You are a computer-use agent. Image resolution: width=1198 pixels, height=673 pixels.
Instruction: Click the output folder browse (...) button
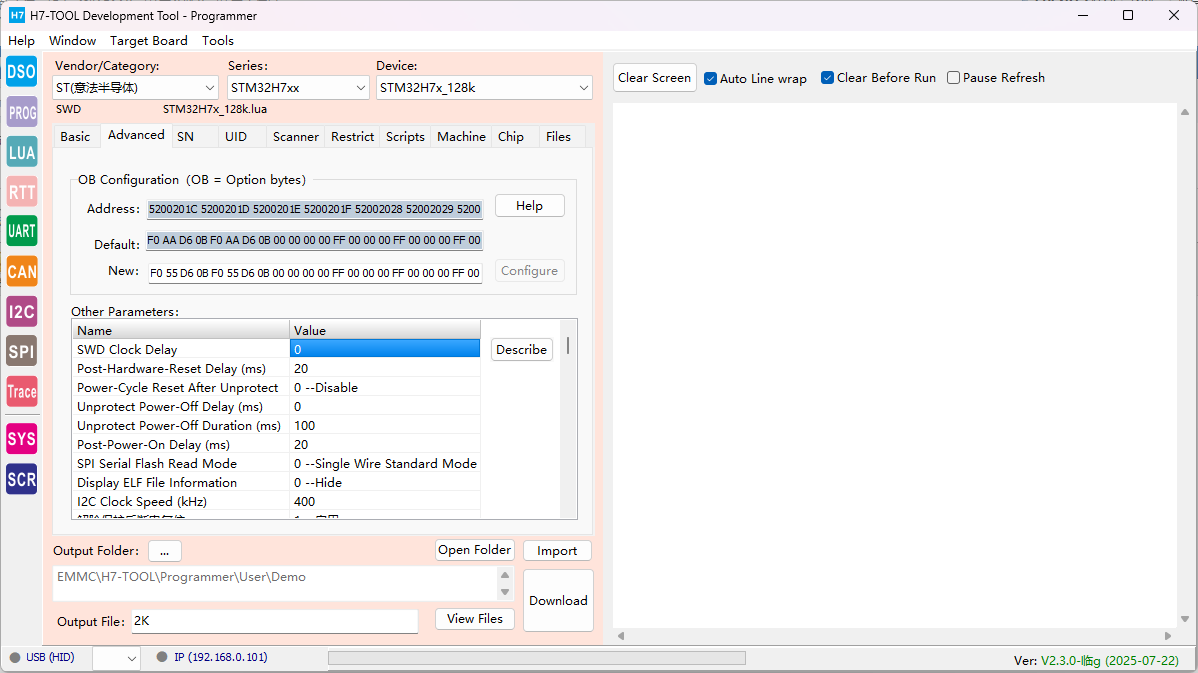coord(164,551)
